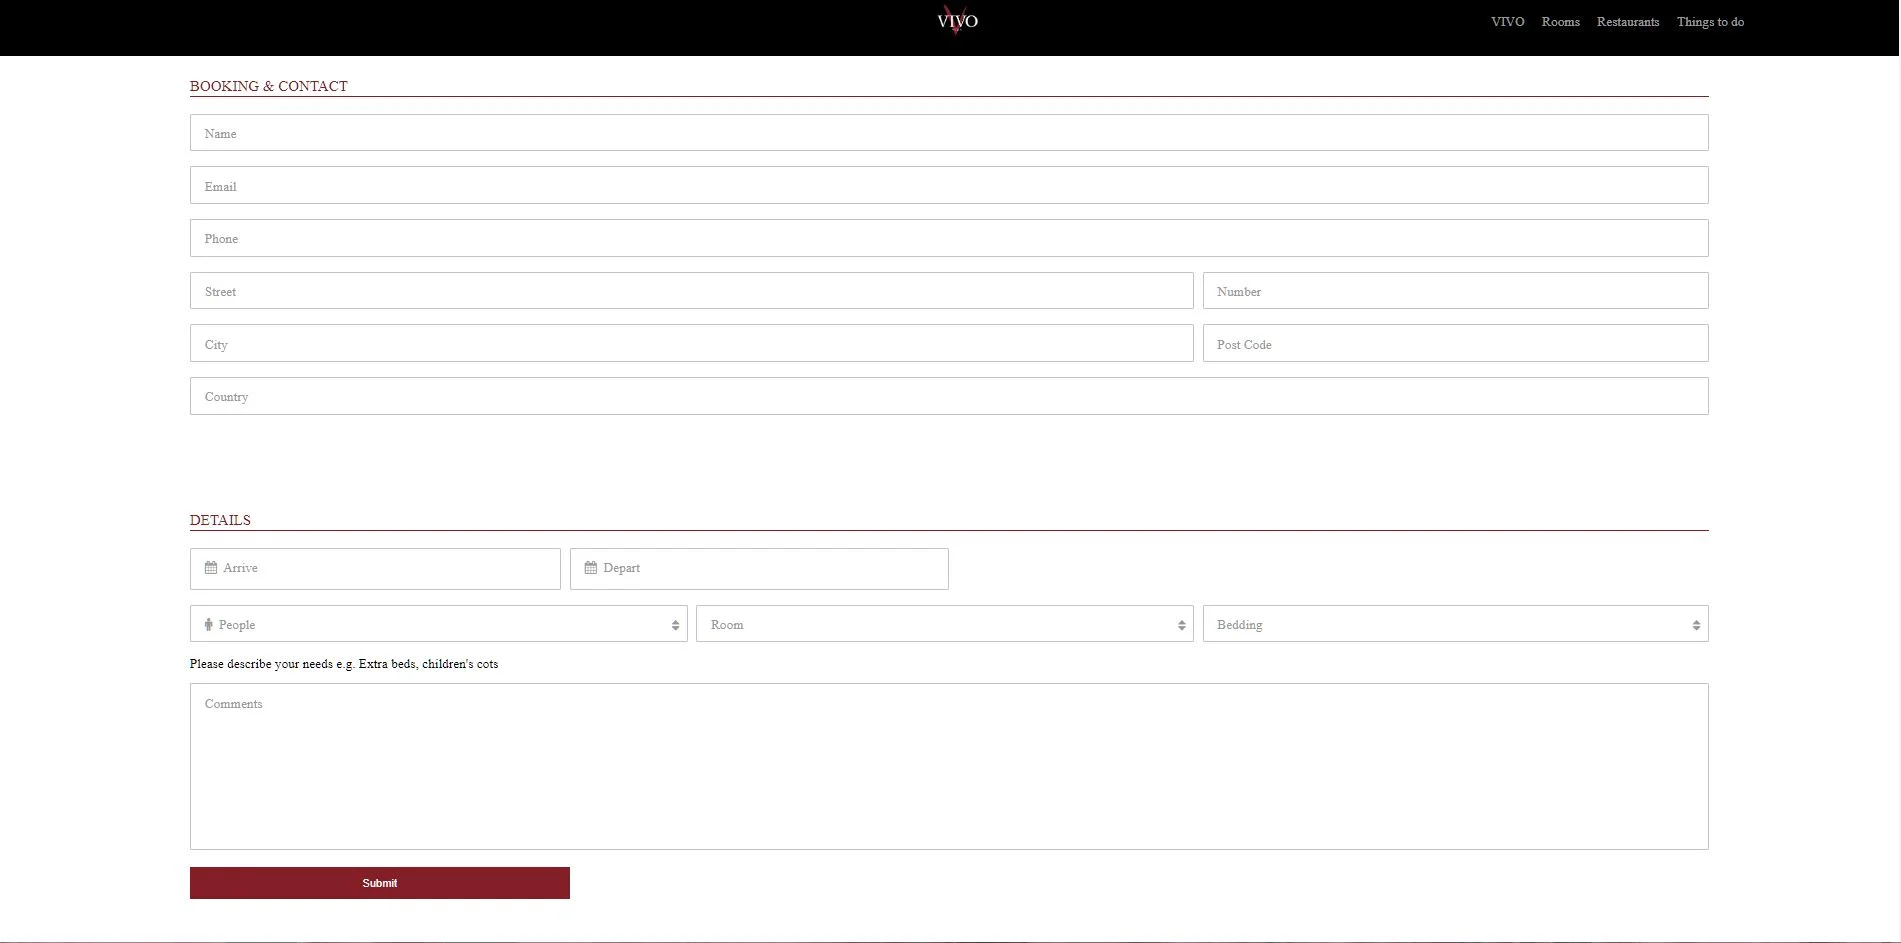
Task: Click the stepper arrows on the People selector
Action: tap(675, 623)
